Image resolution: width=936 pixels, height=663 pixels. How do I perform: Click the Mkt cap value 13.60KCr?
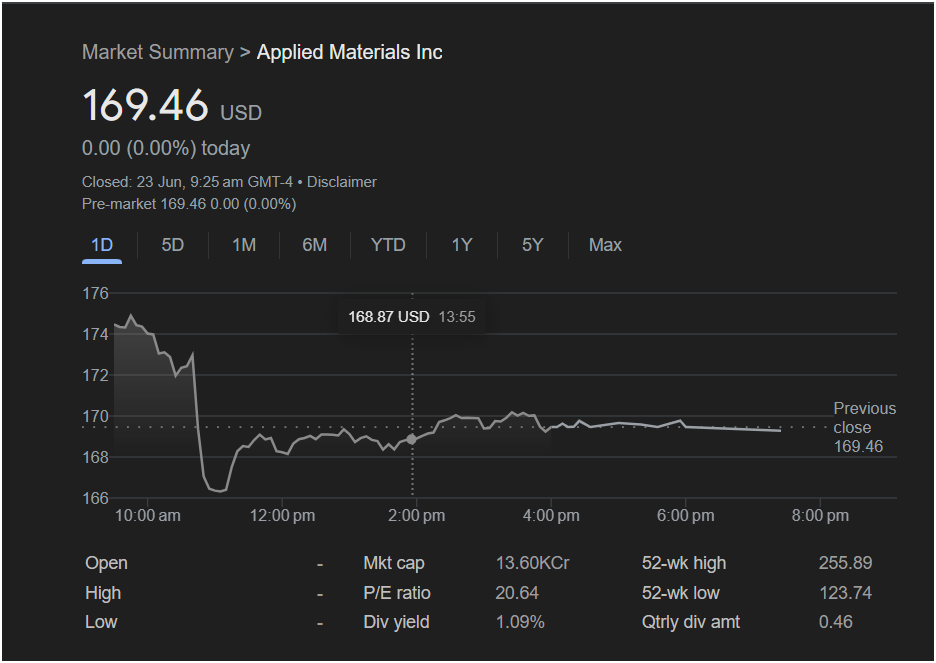[532, 563]
